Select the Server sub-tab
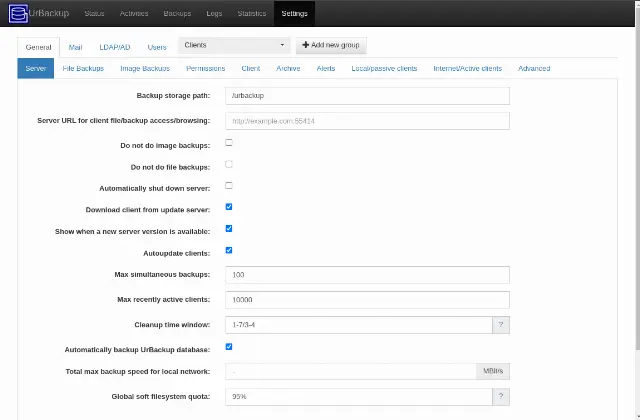Viewport: 640px width, 420px height. click(x=36, y=69)
